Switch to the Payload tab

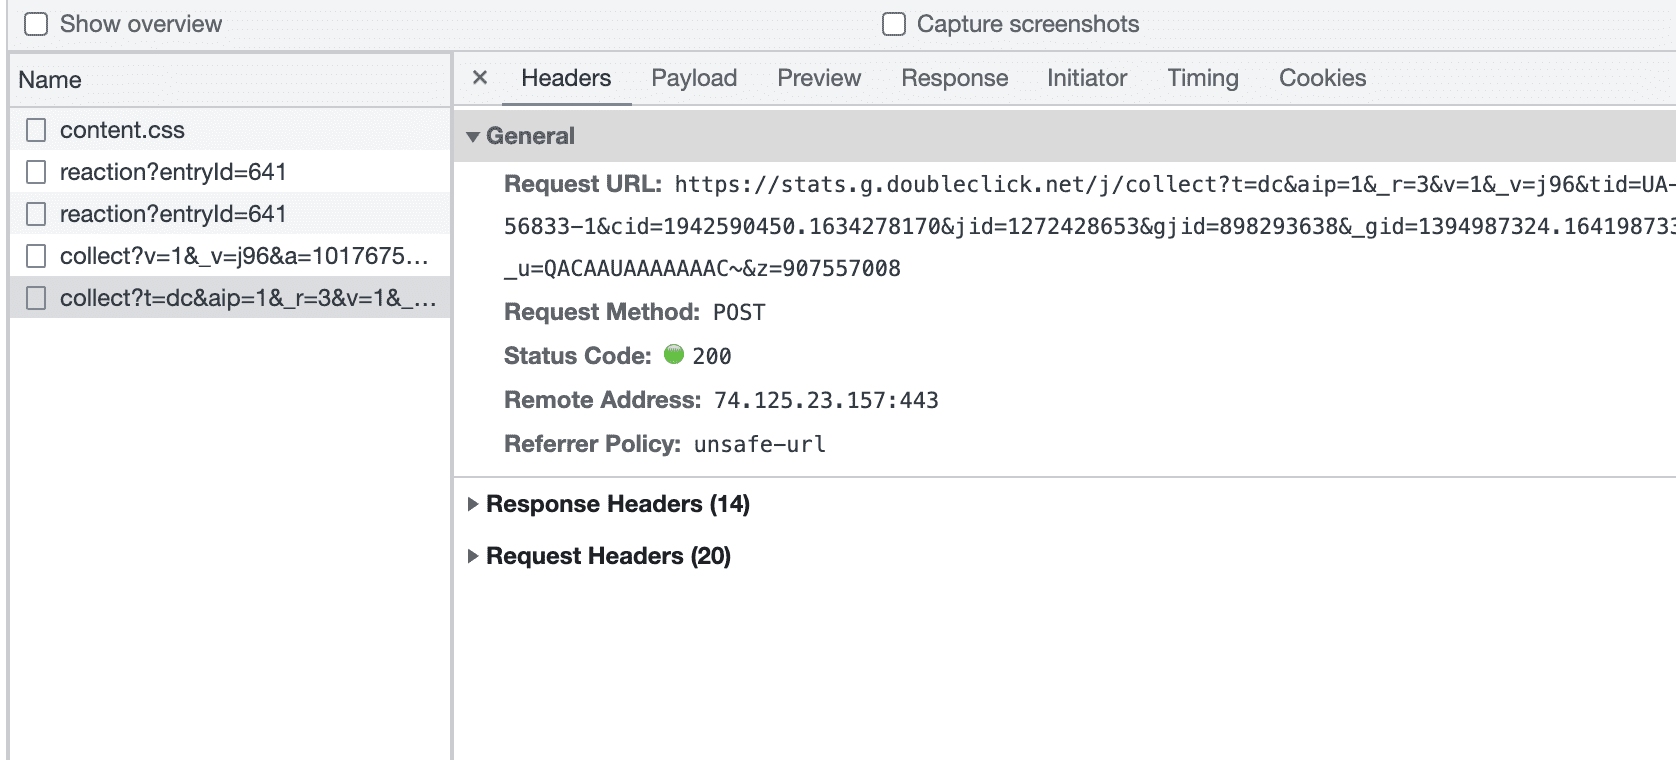694,78
